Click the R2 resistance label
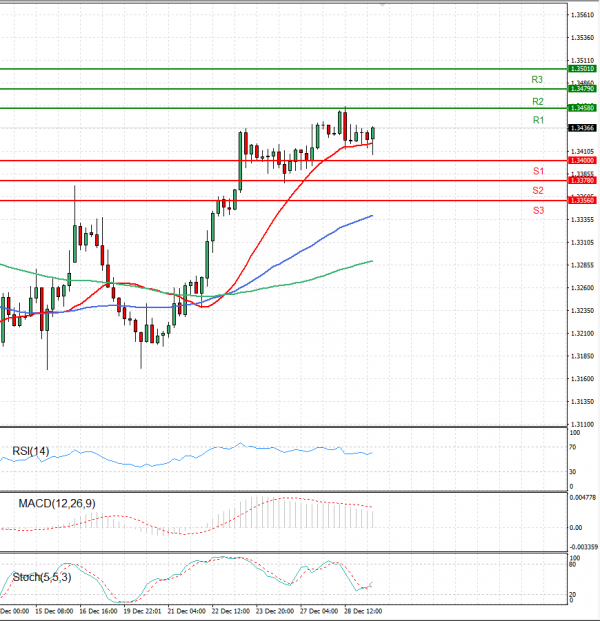 click(x=537, y=102)
